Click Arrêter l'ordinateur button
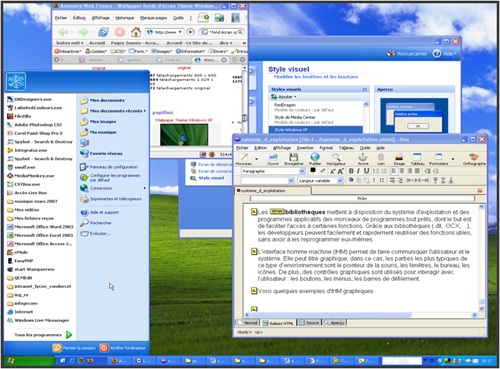Viewport: 500px width, 369px height. coord(123,348)
